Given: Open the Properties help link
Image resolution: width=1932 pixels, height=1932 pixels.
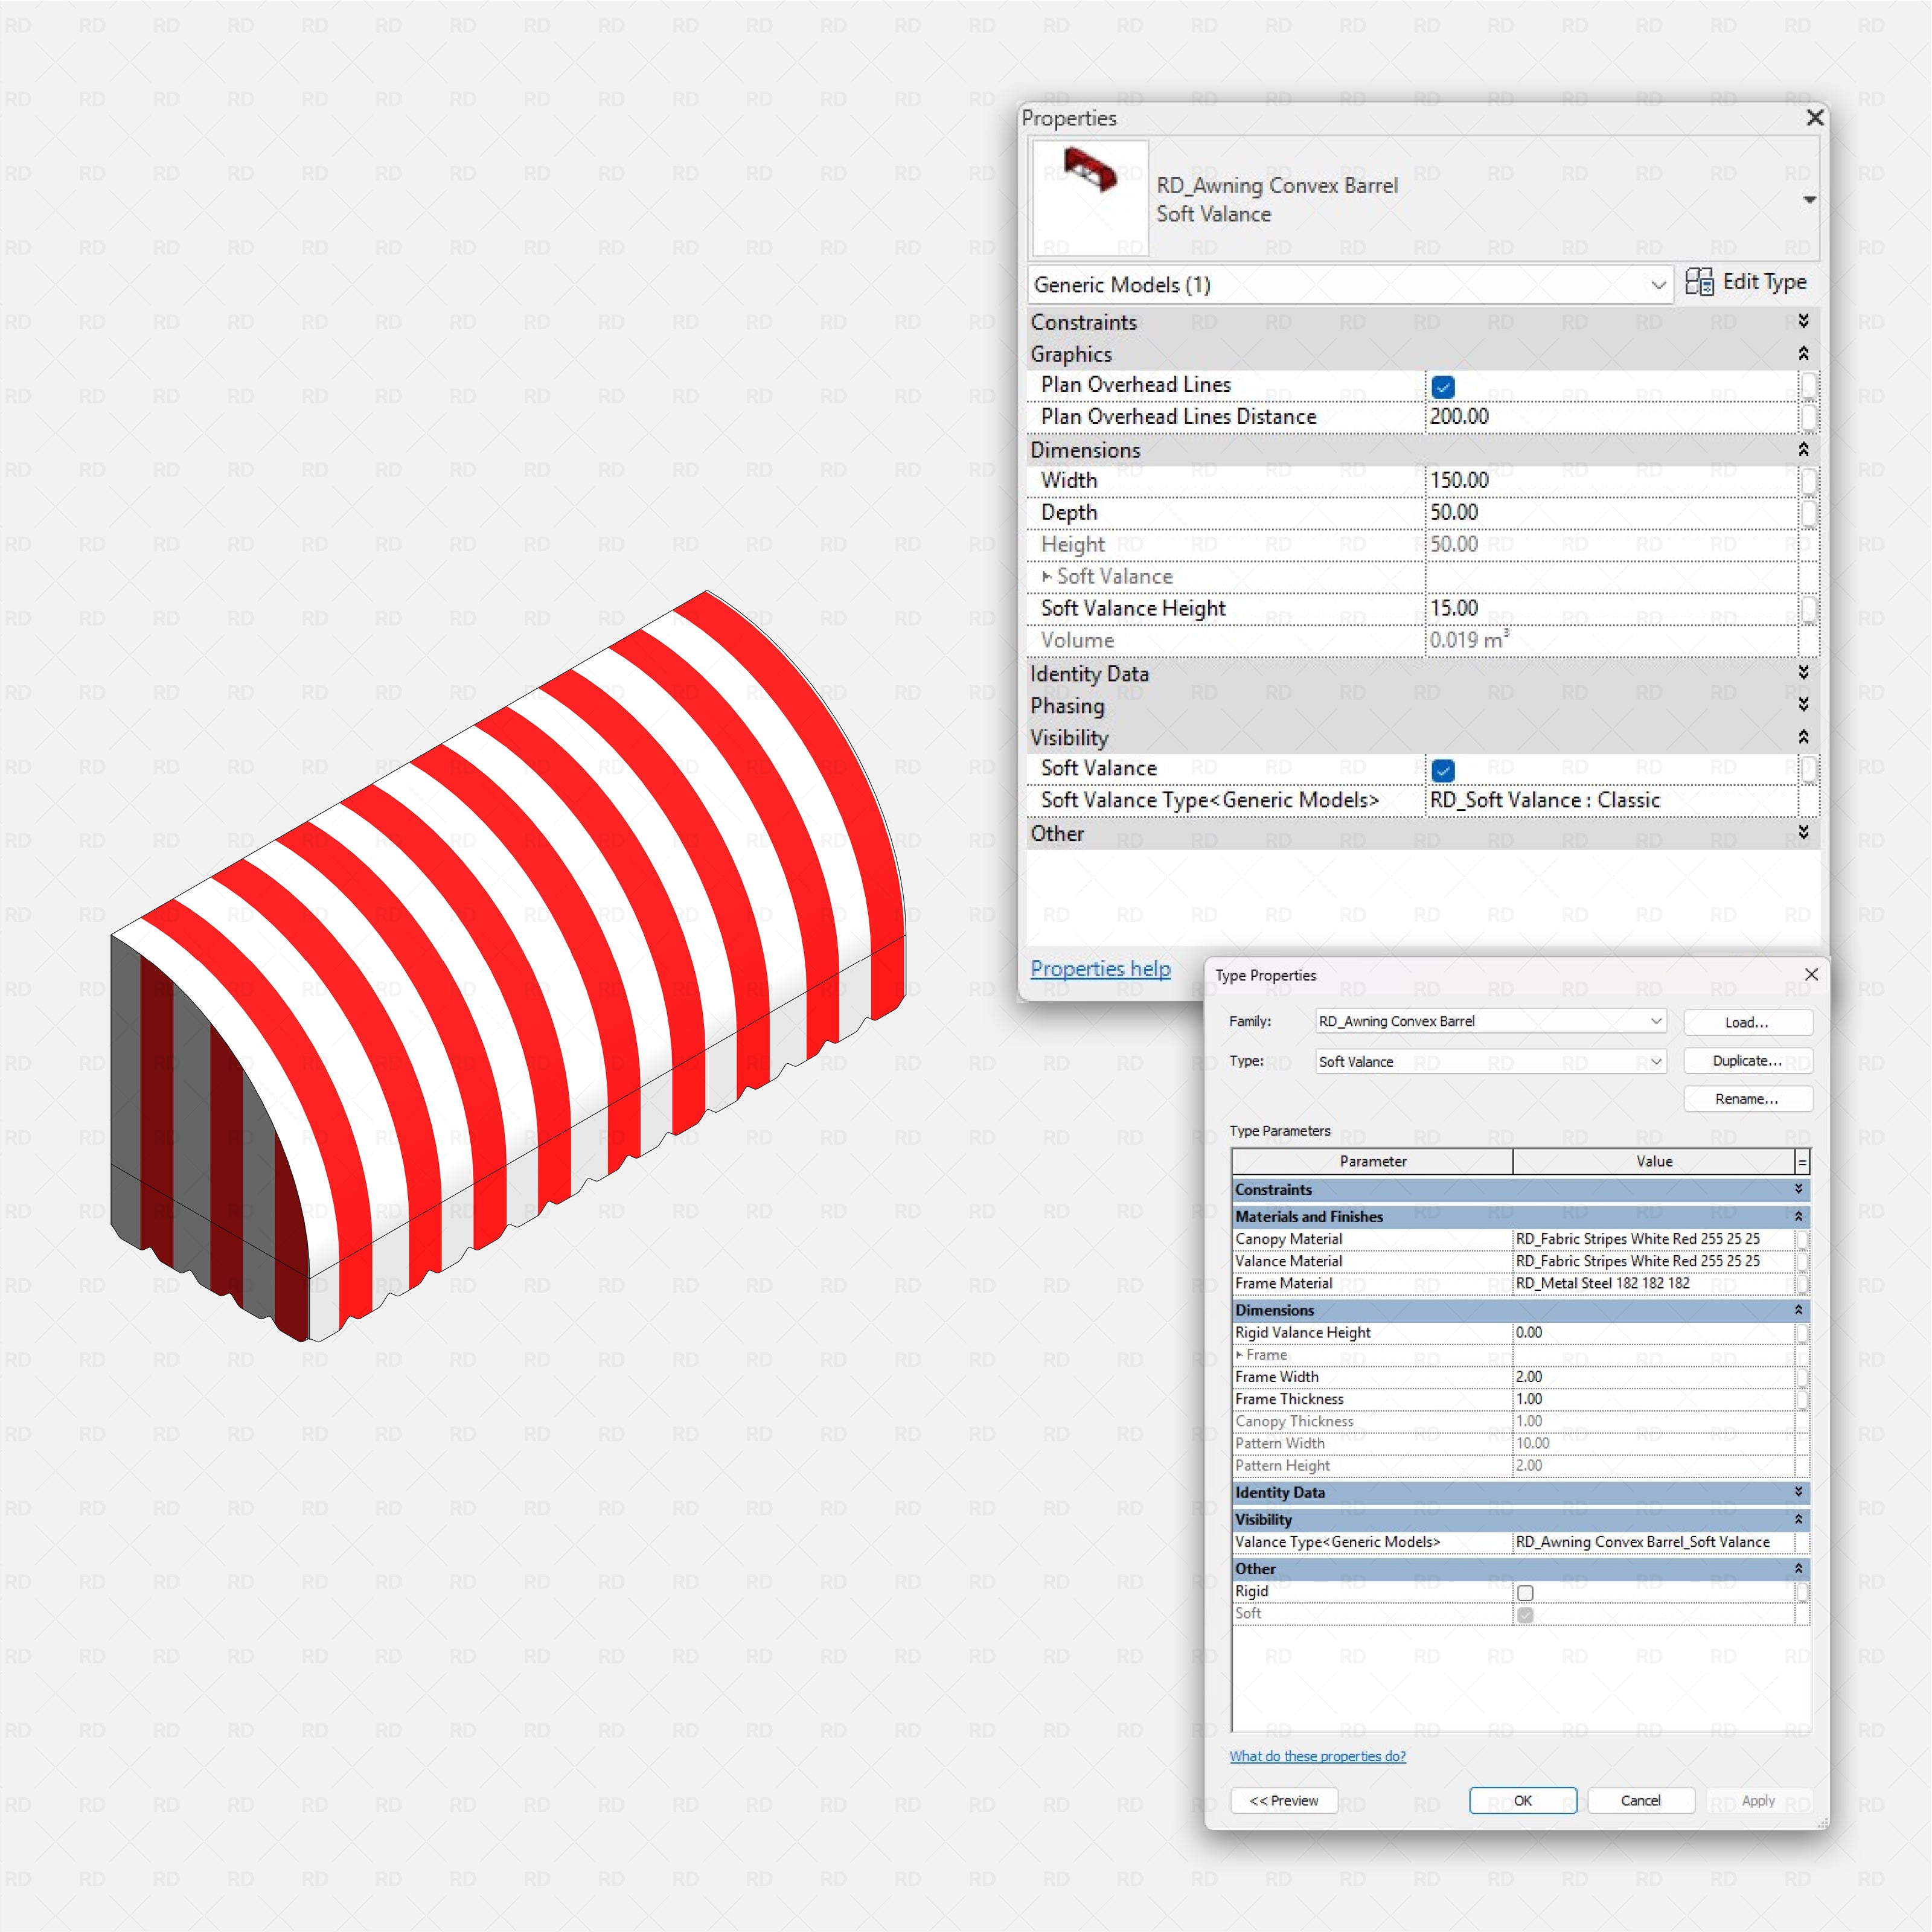Looking at the screenshot, I should (x=1100, y=968).
